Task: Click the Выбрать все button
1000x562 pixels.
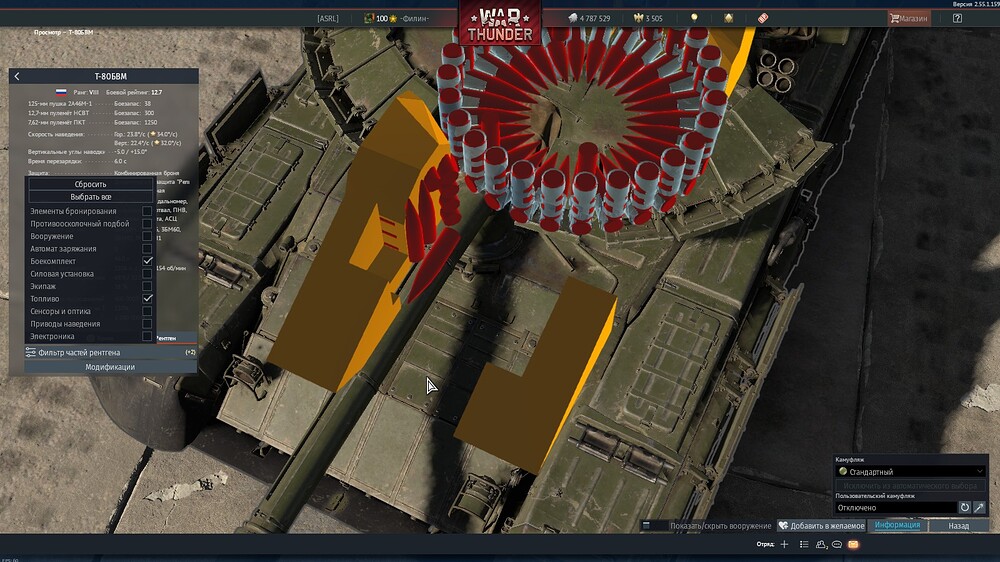Action: click(91, 196)
